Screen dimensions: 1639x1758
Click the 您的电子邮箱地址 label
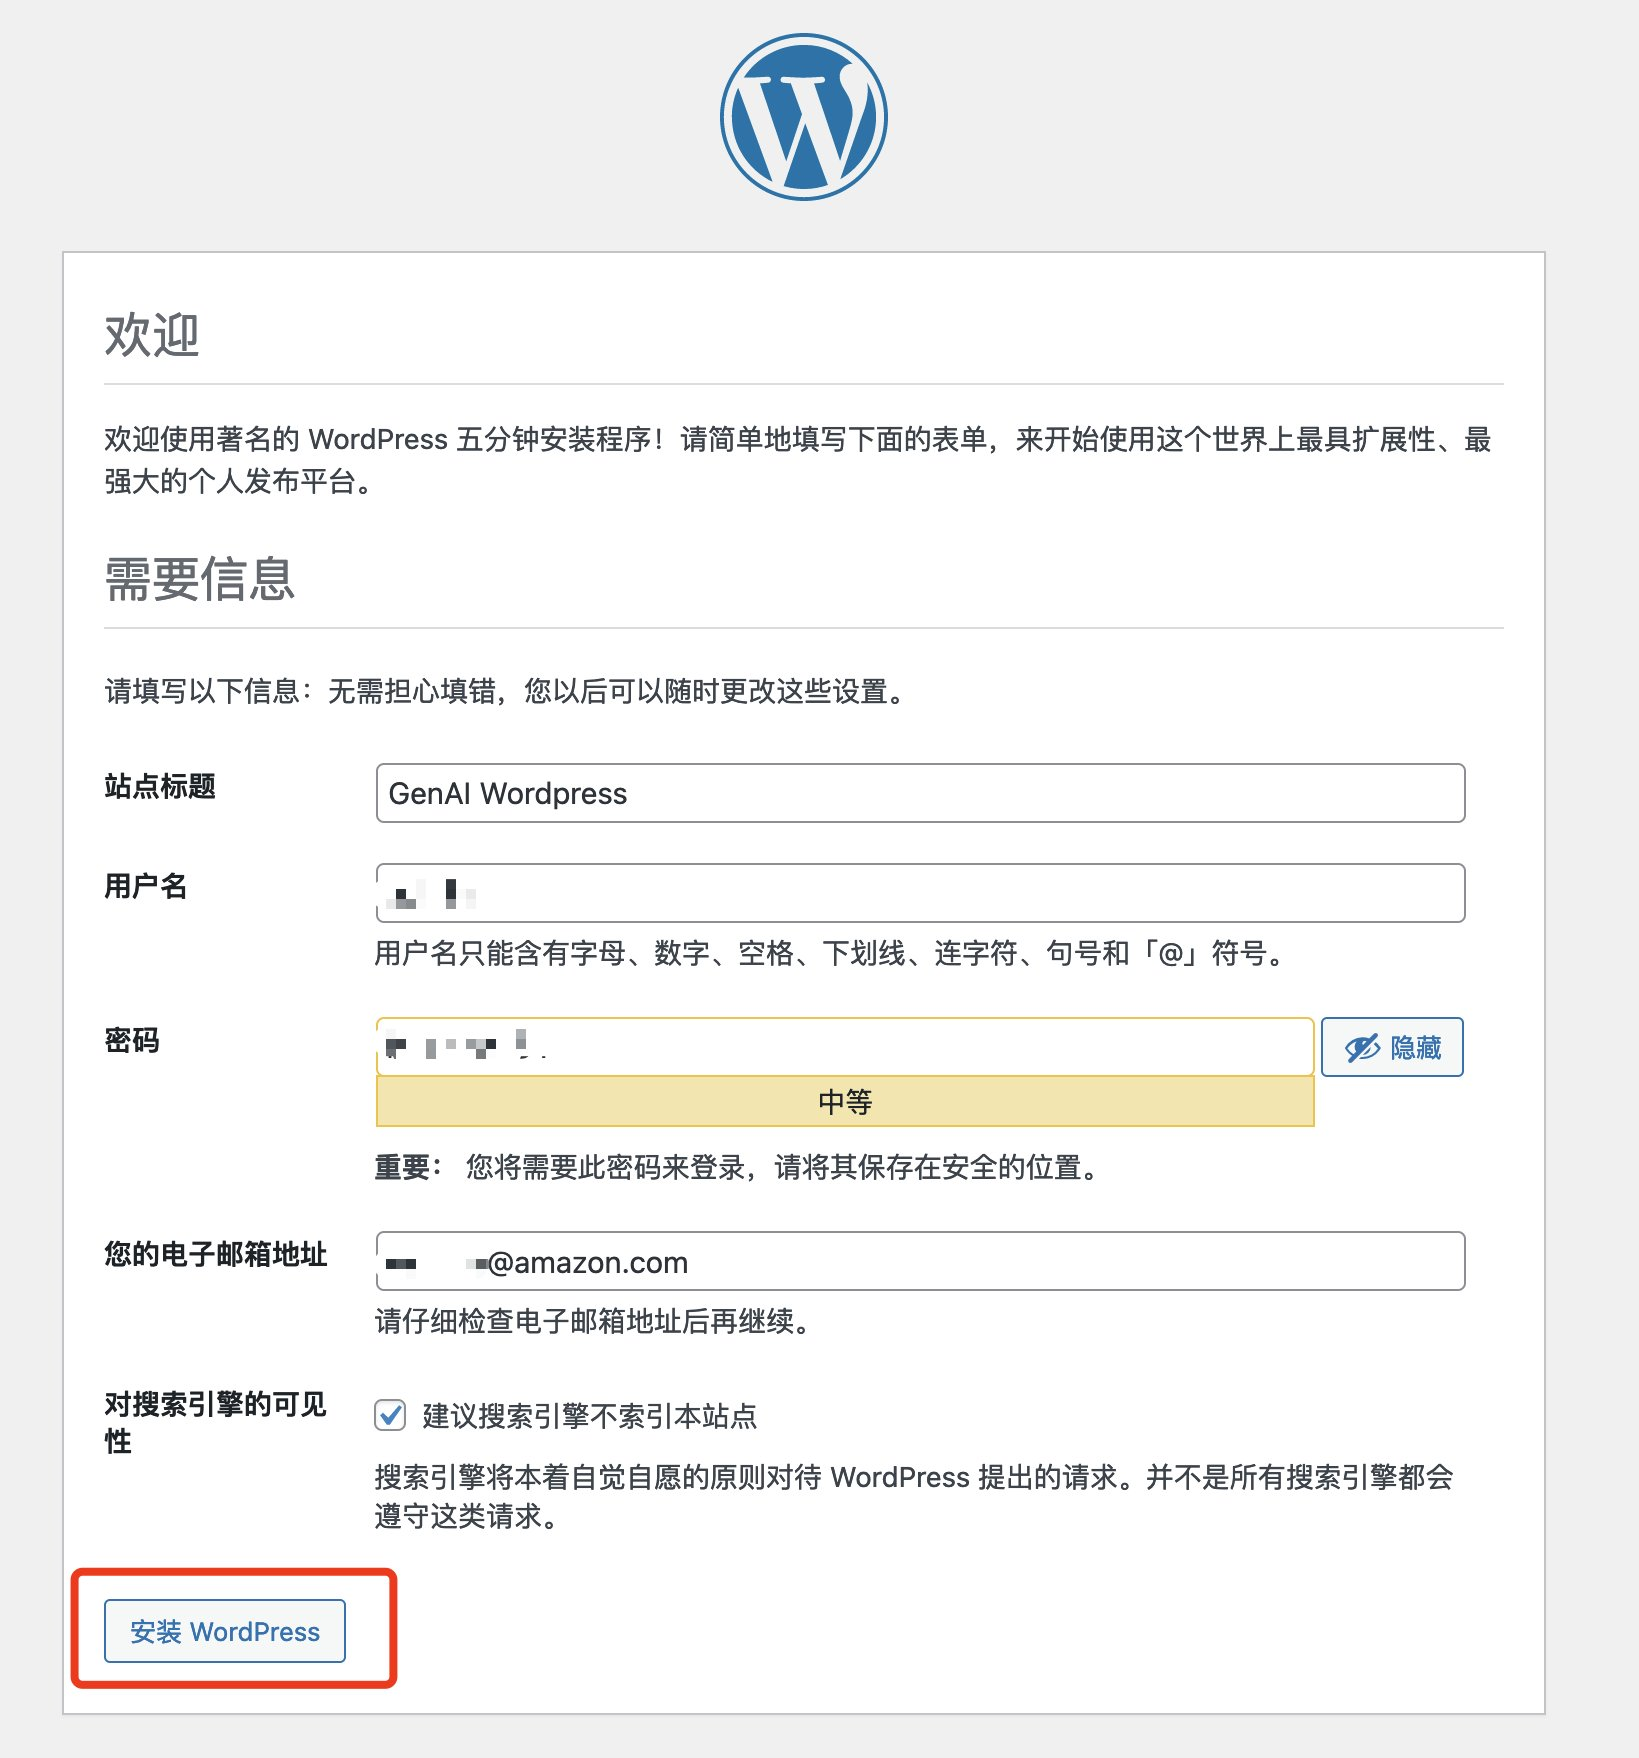216,1254
